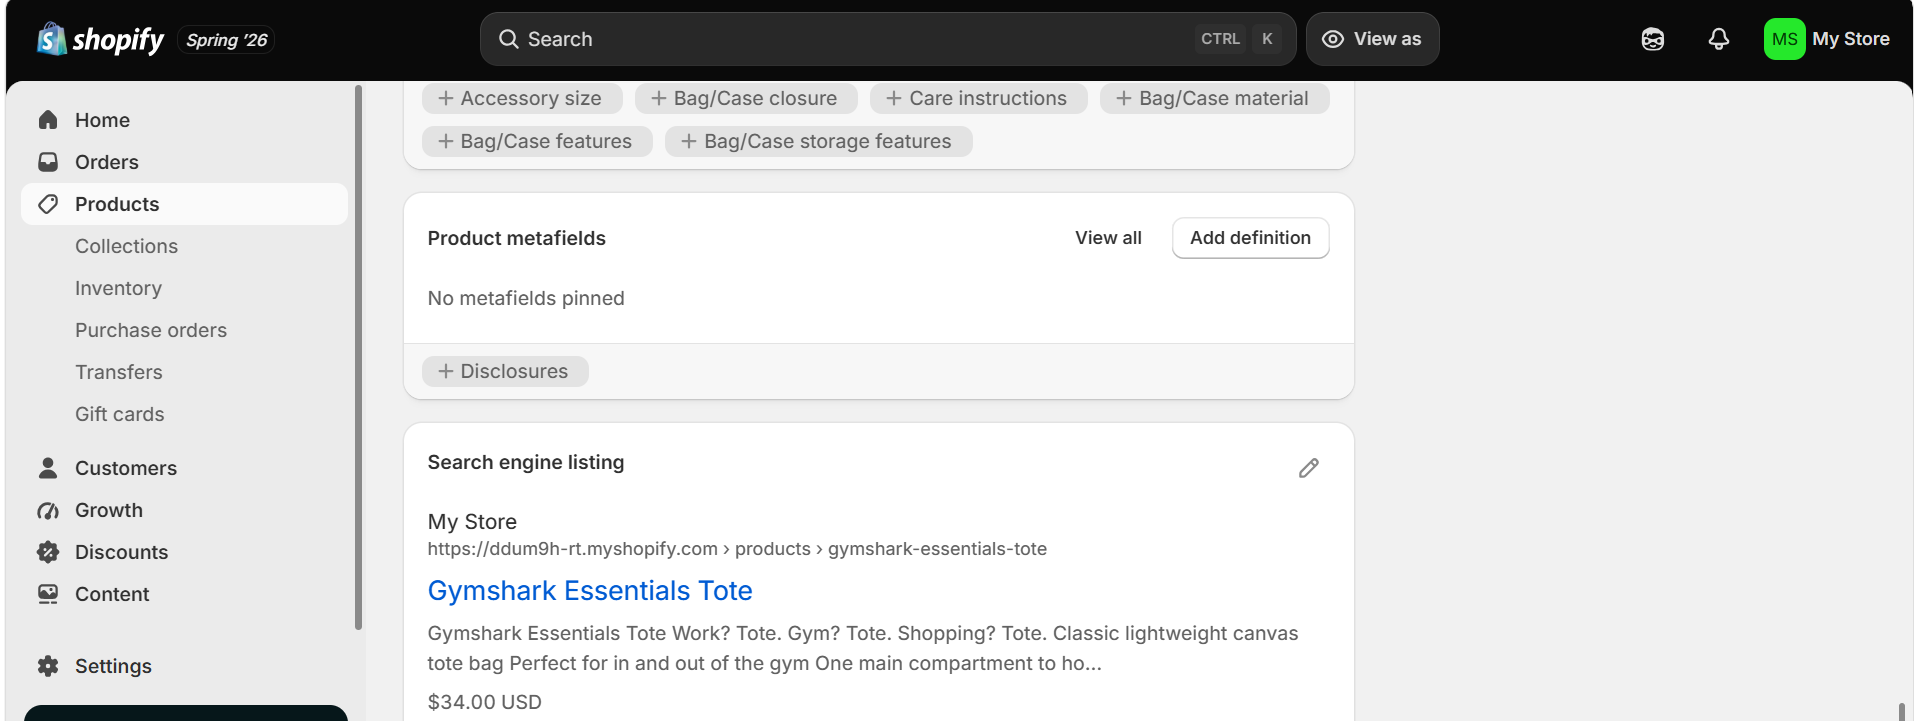The width and height of the screenshot is (1918, 721).
Task: Open Customers in sidebar
Action: pyautogui.click(x=184, y=468)
